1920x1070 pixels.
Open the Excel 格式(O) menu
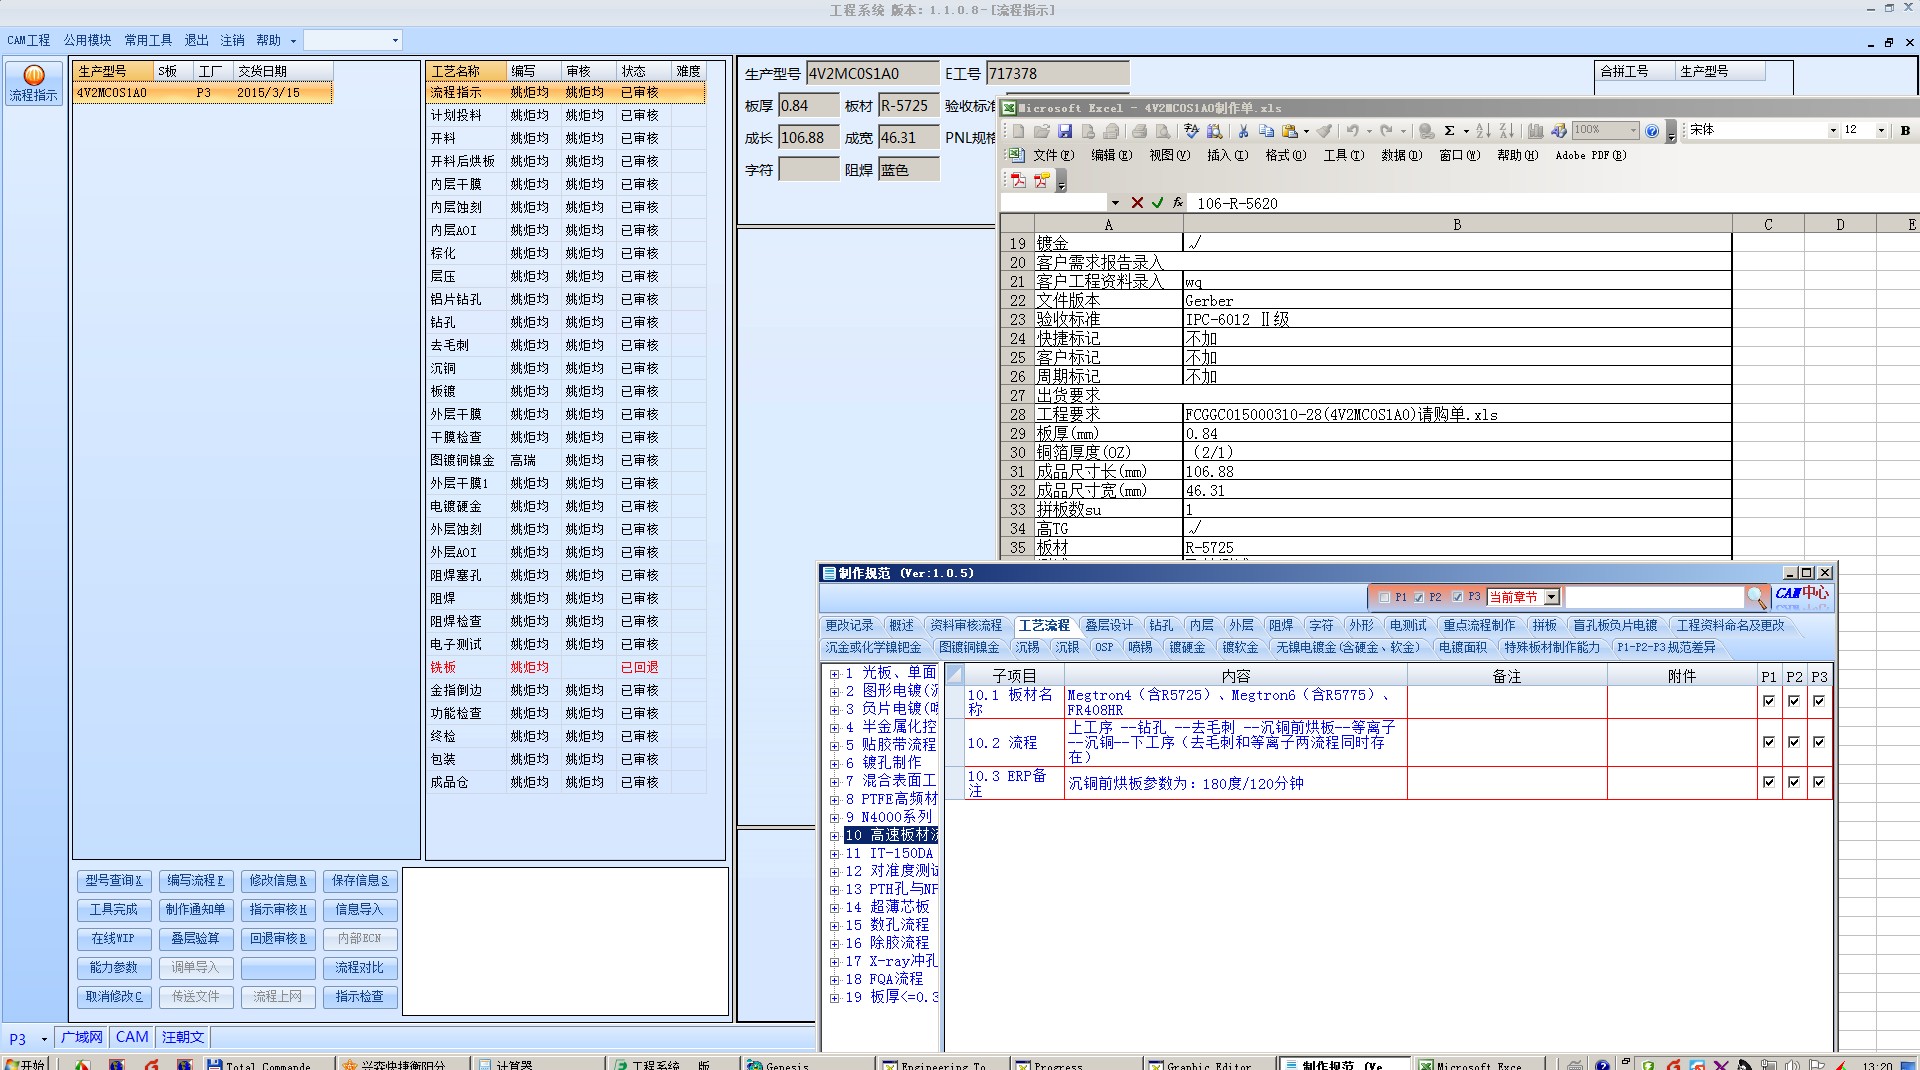(1286, 155)
